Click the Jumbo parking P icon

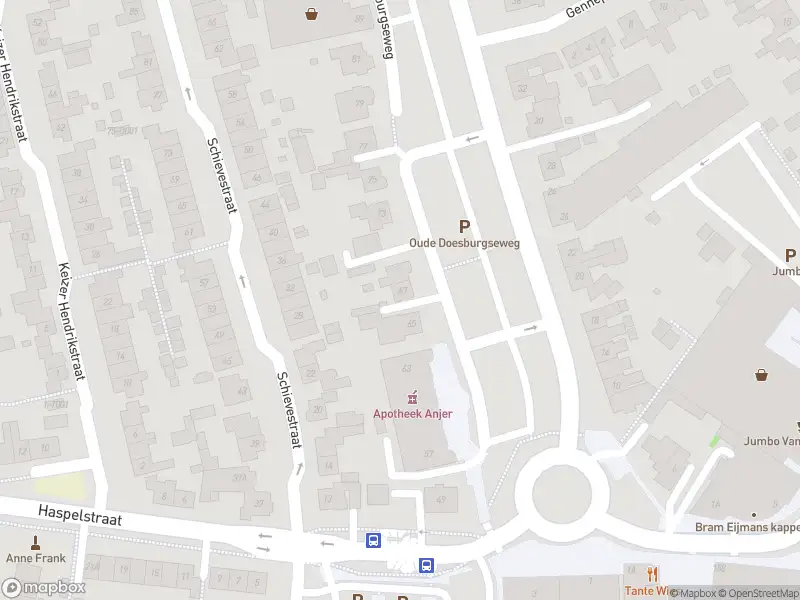[790, 255]
